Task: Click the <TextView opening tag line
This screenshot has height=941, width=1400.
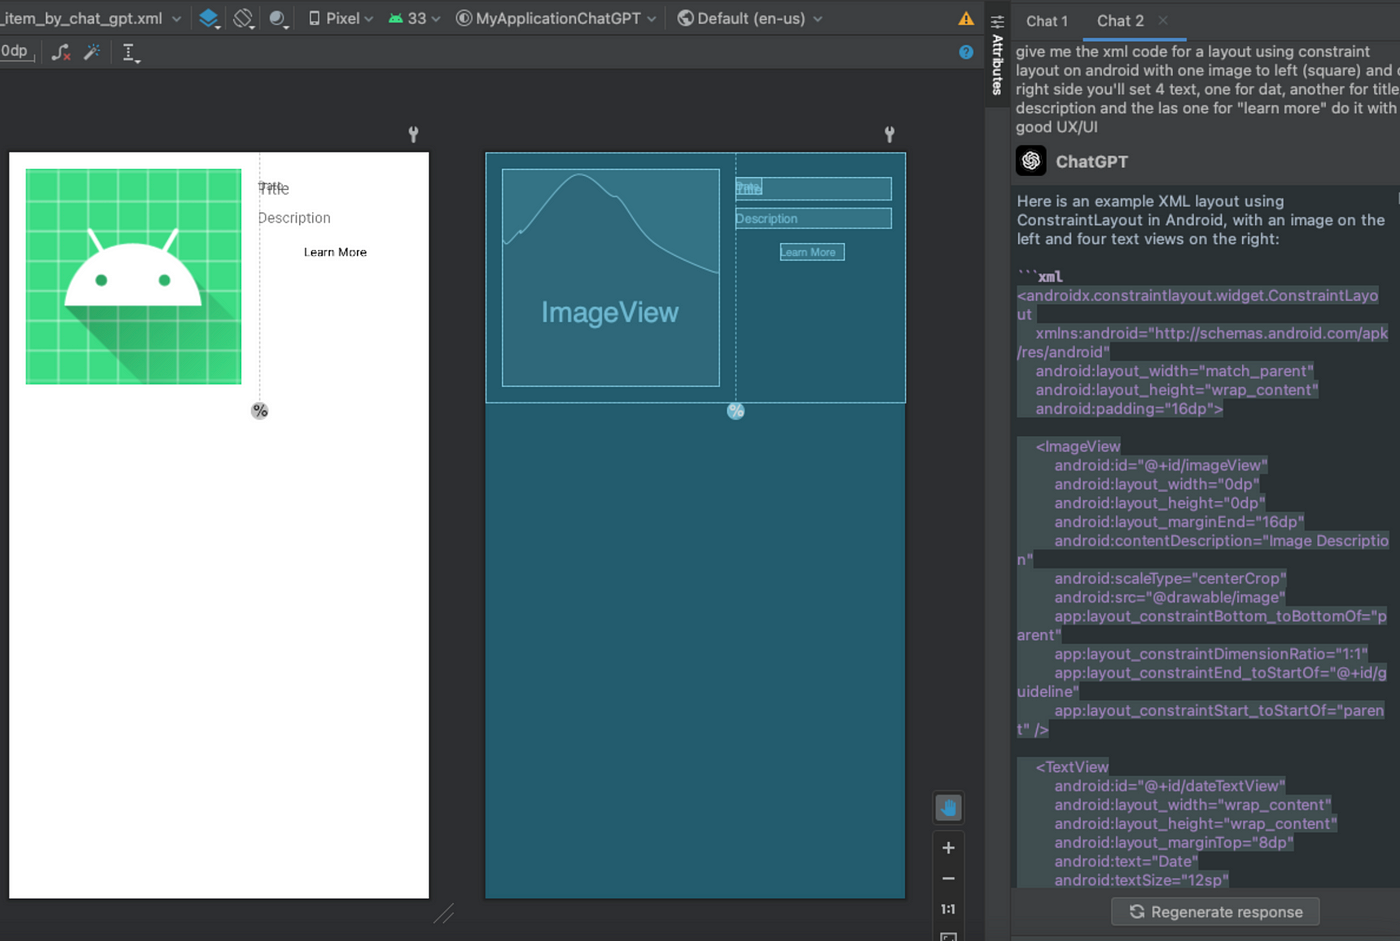Action: click(1072, 767)
